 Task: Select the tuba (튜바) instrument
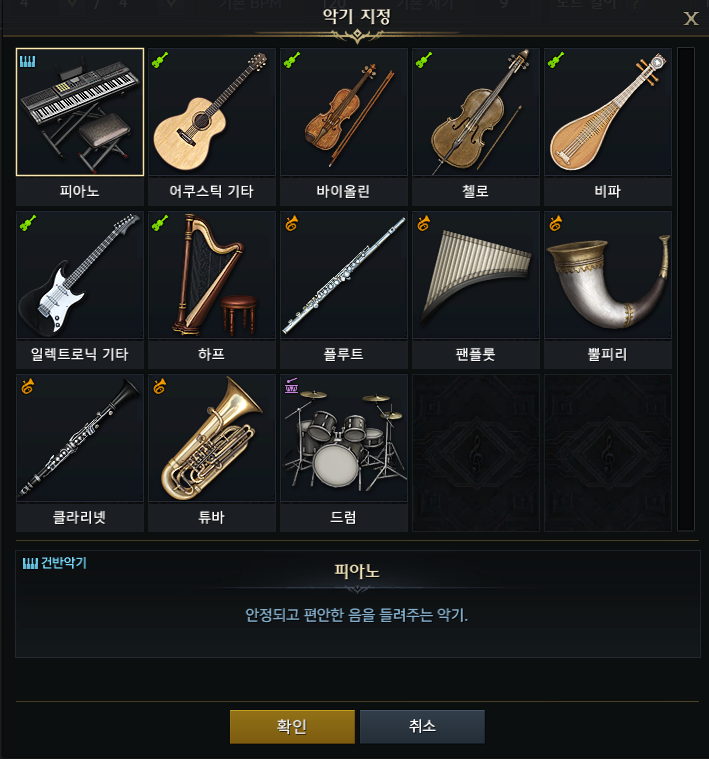coord(212,453)
